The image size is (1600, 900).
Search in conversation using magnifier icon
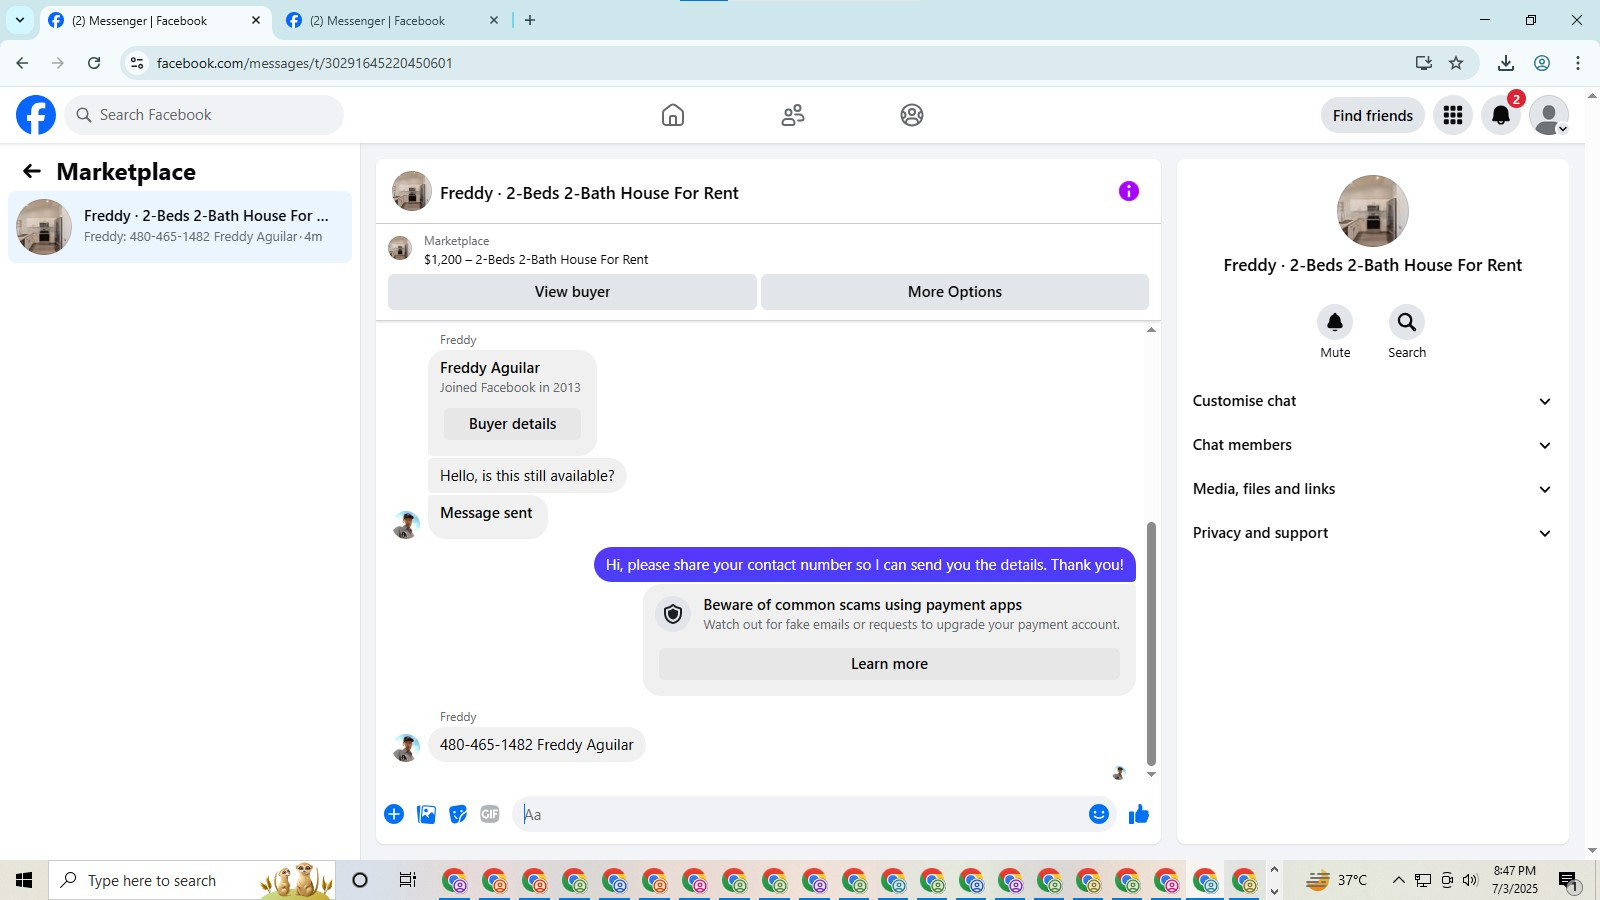pos(1407,322)
